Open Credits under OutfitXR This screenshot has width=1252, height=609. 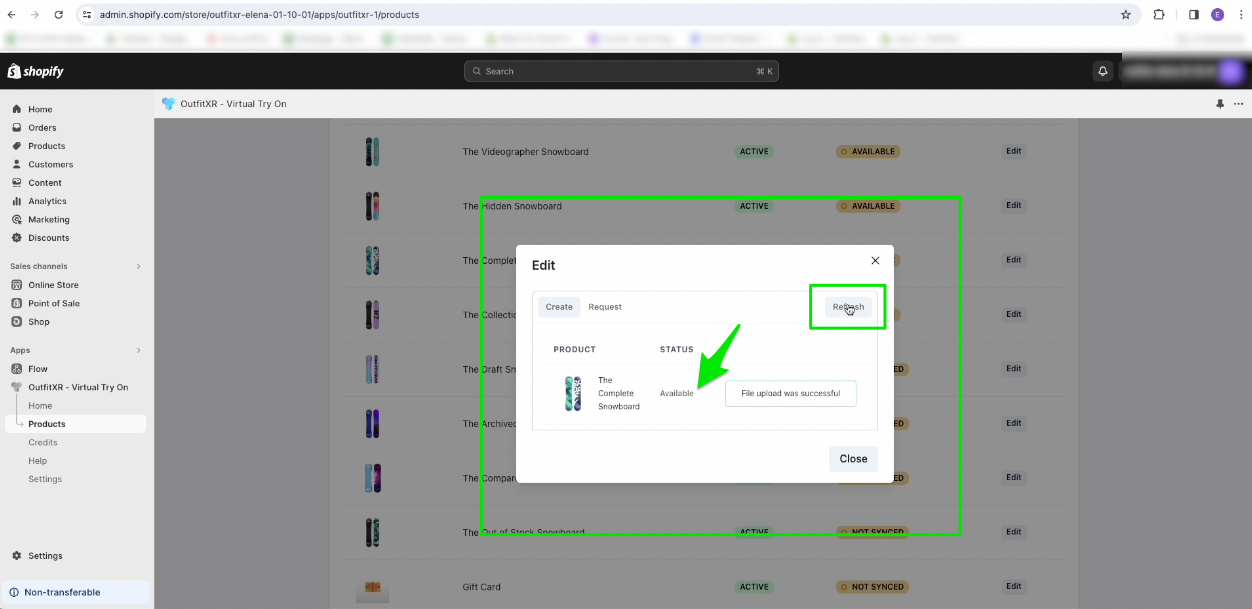pos(43,442)
